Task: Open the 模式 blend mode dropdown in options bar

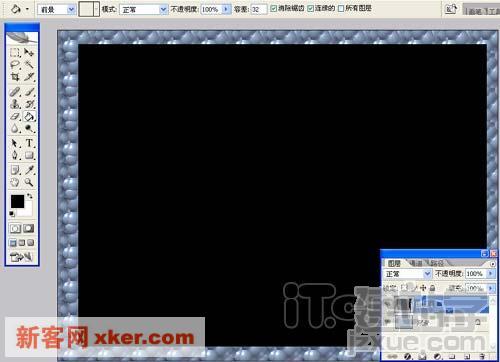Action: click(x=143, y=9)
